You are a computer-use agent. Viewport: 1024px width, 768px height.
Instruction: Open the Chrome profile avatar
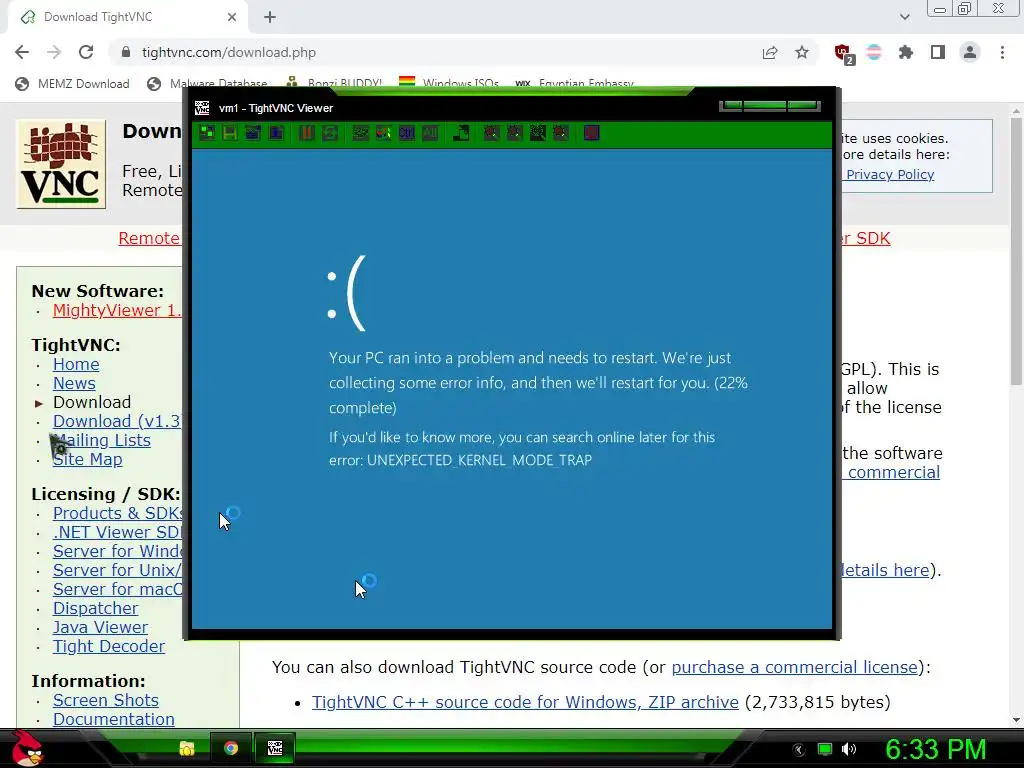click(970, 52)
